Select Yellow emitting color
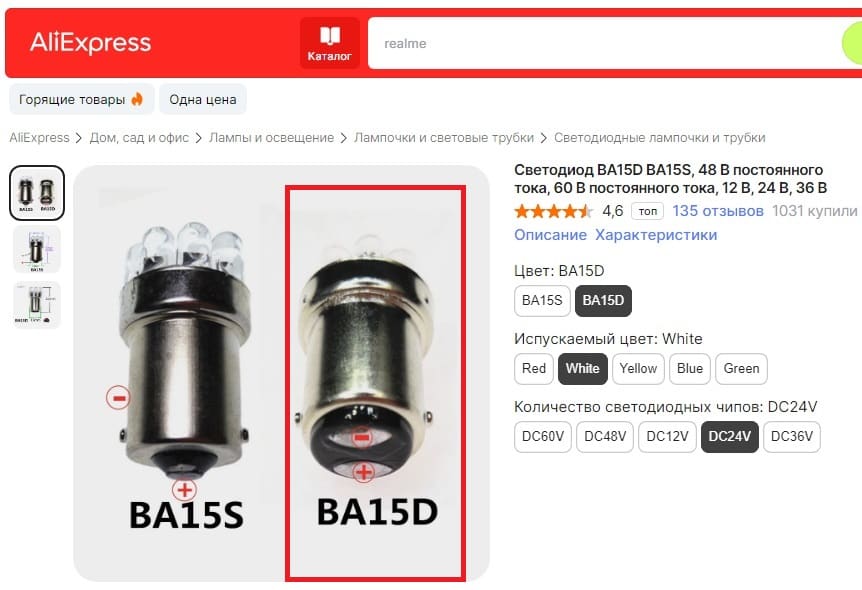The image size is (862, 590). [x=638, y=369]
